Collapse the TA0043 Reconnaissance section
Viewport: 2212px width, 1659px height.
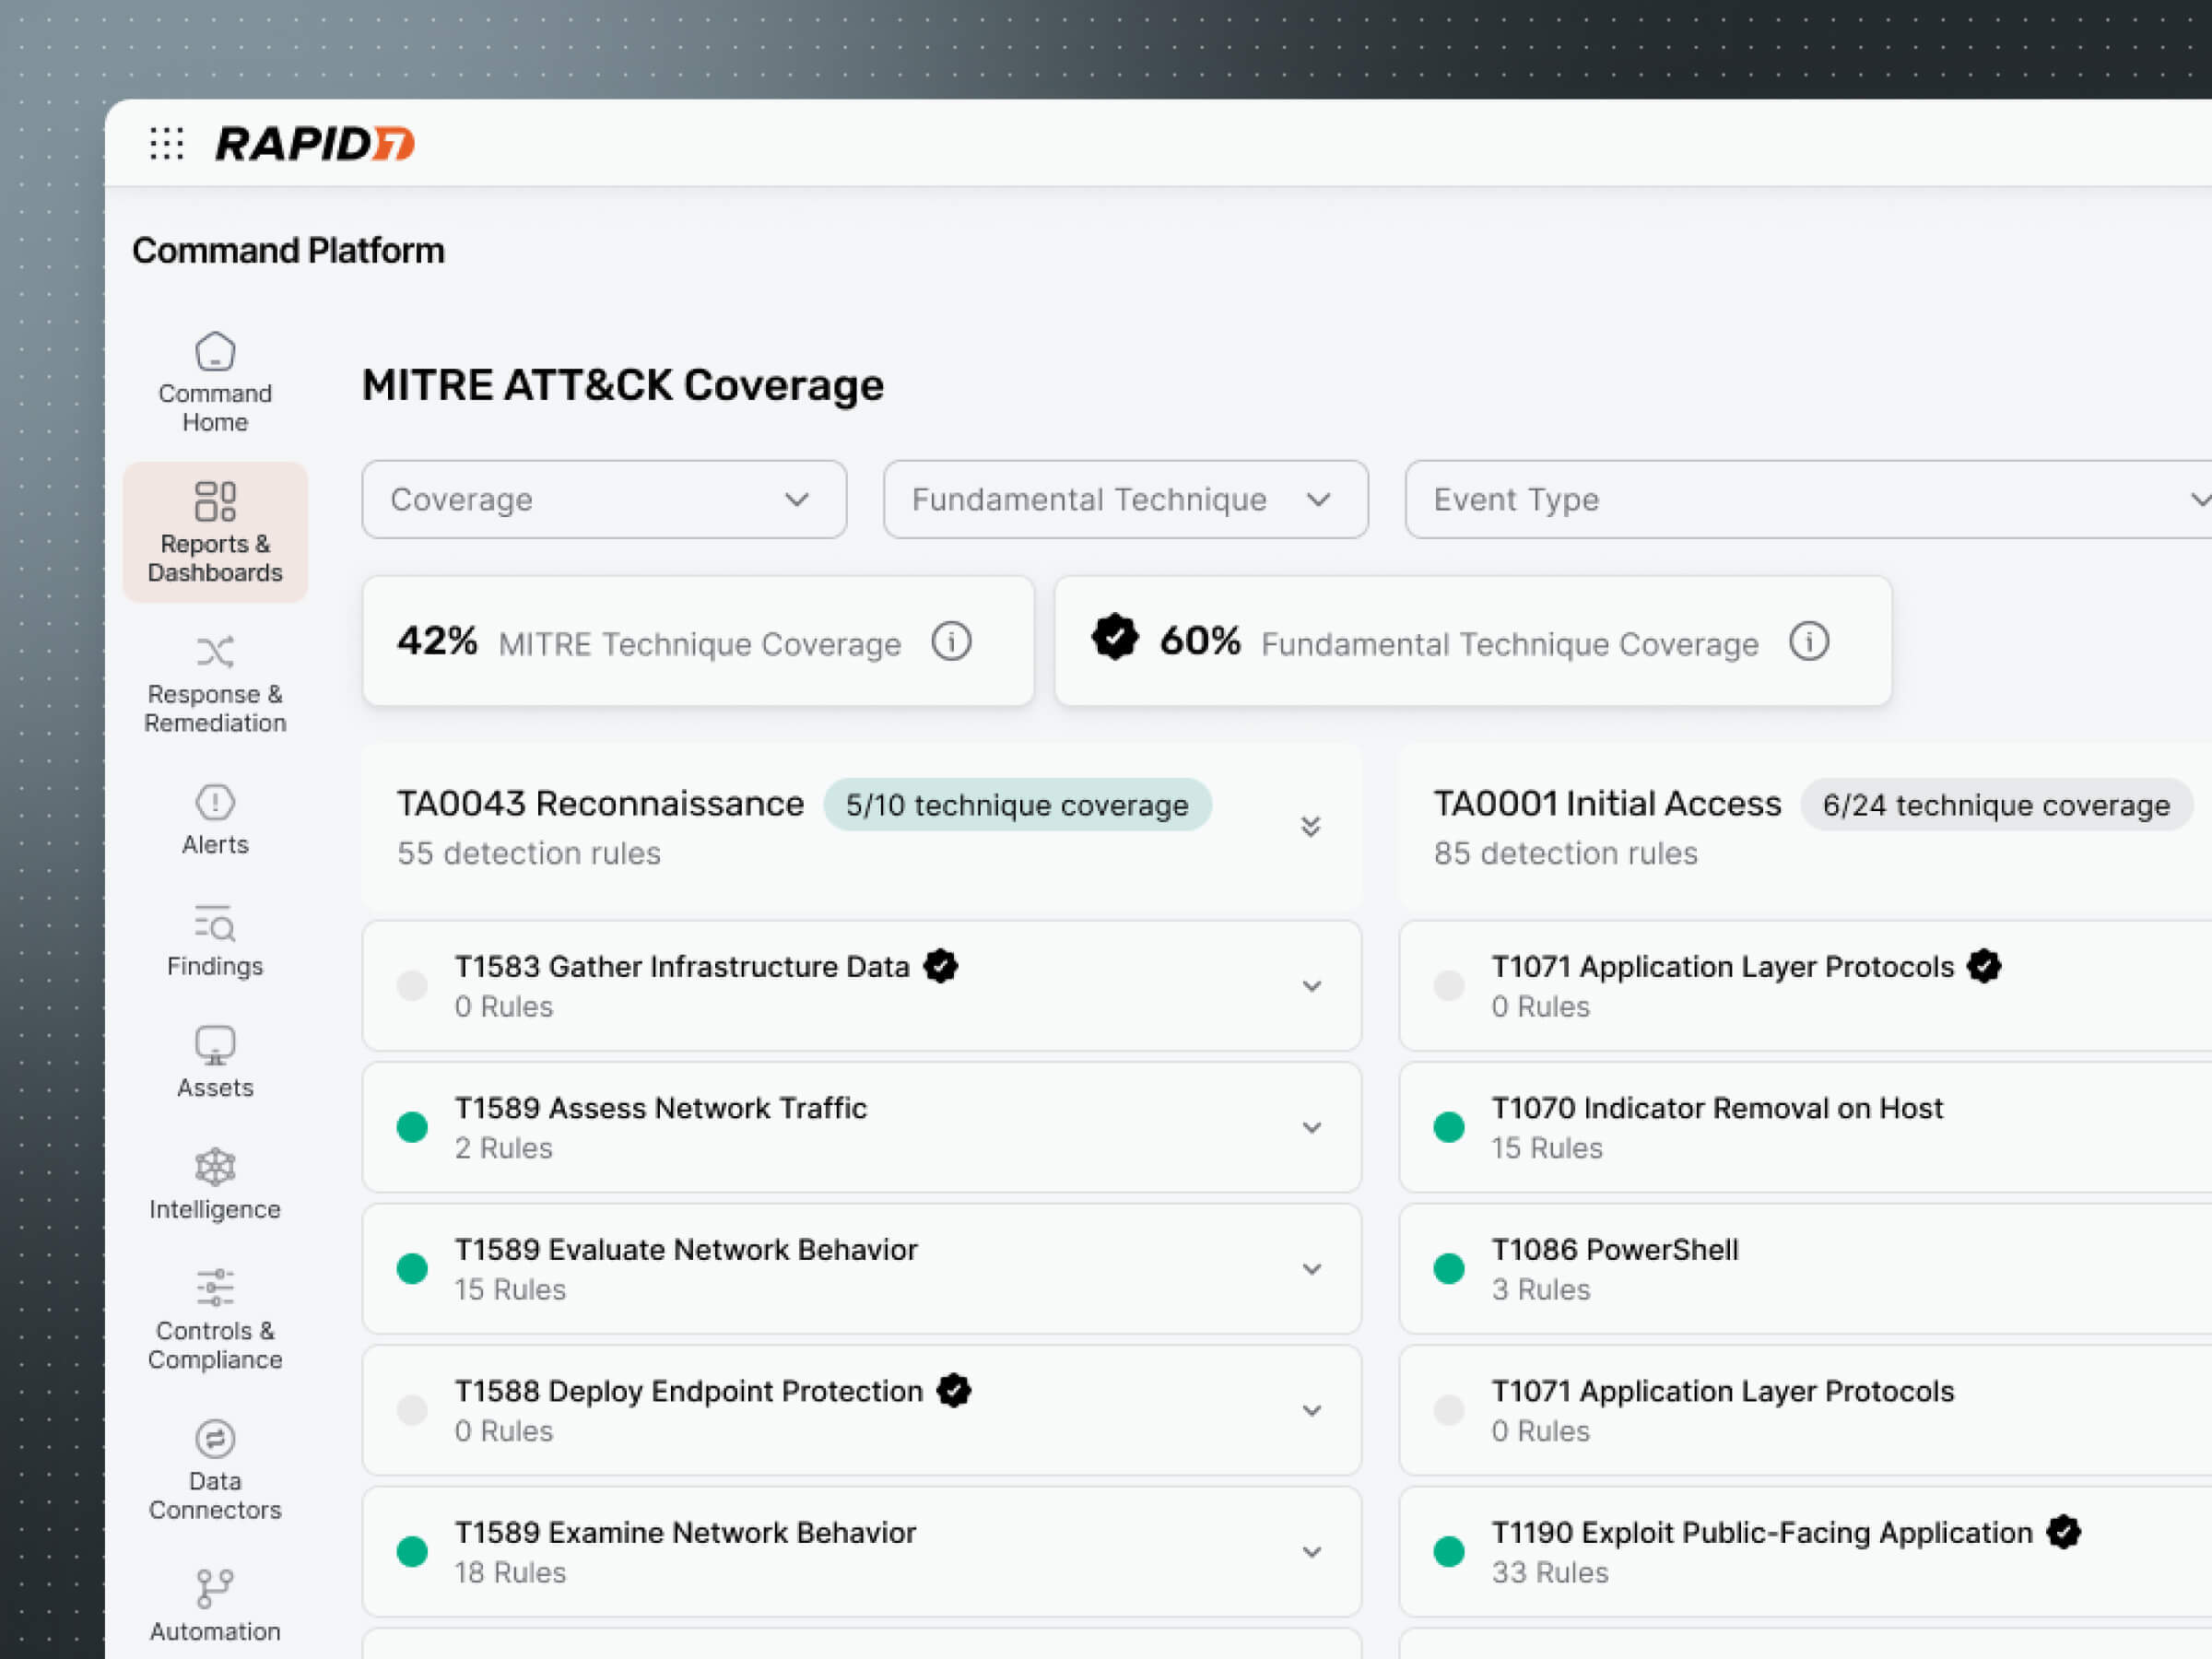click(x=1310, y=826)
